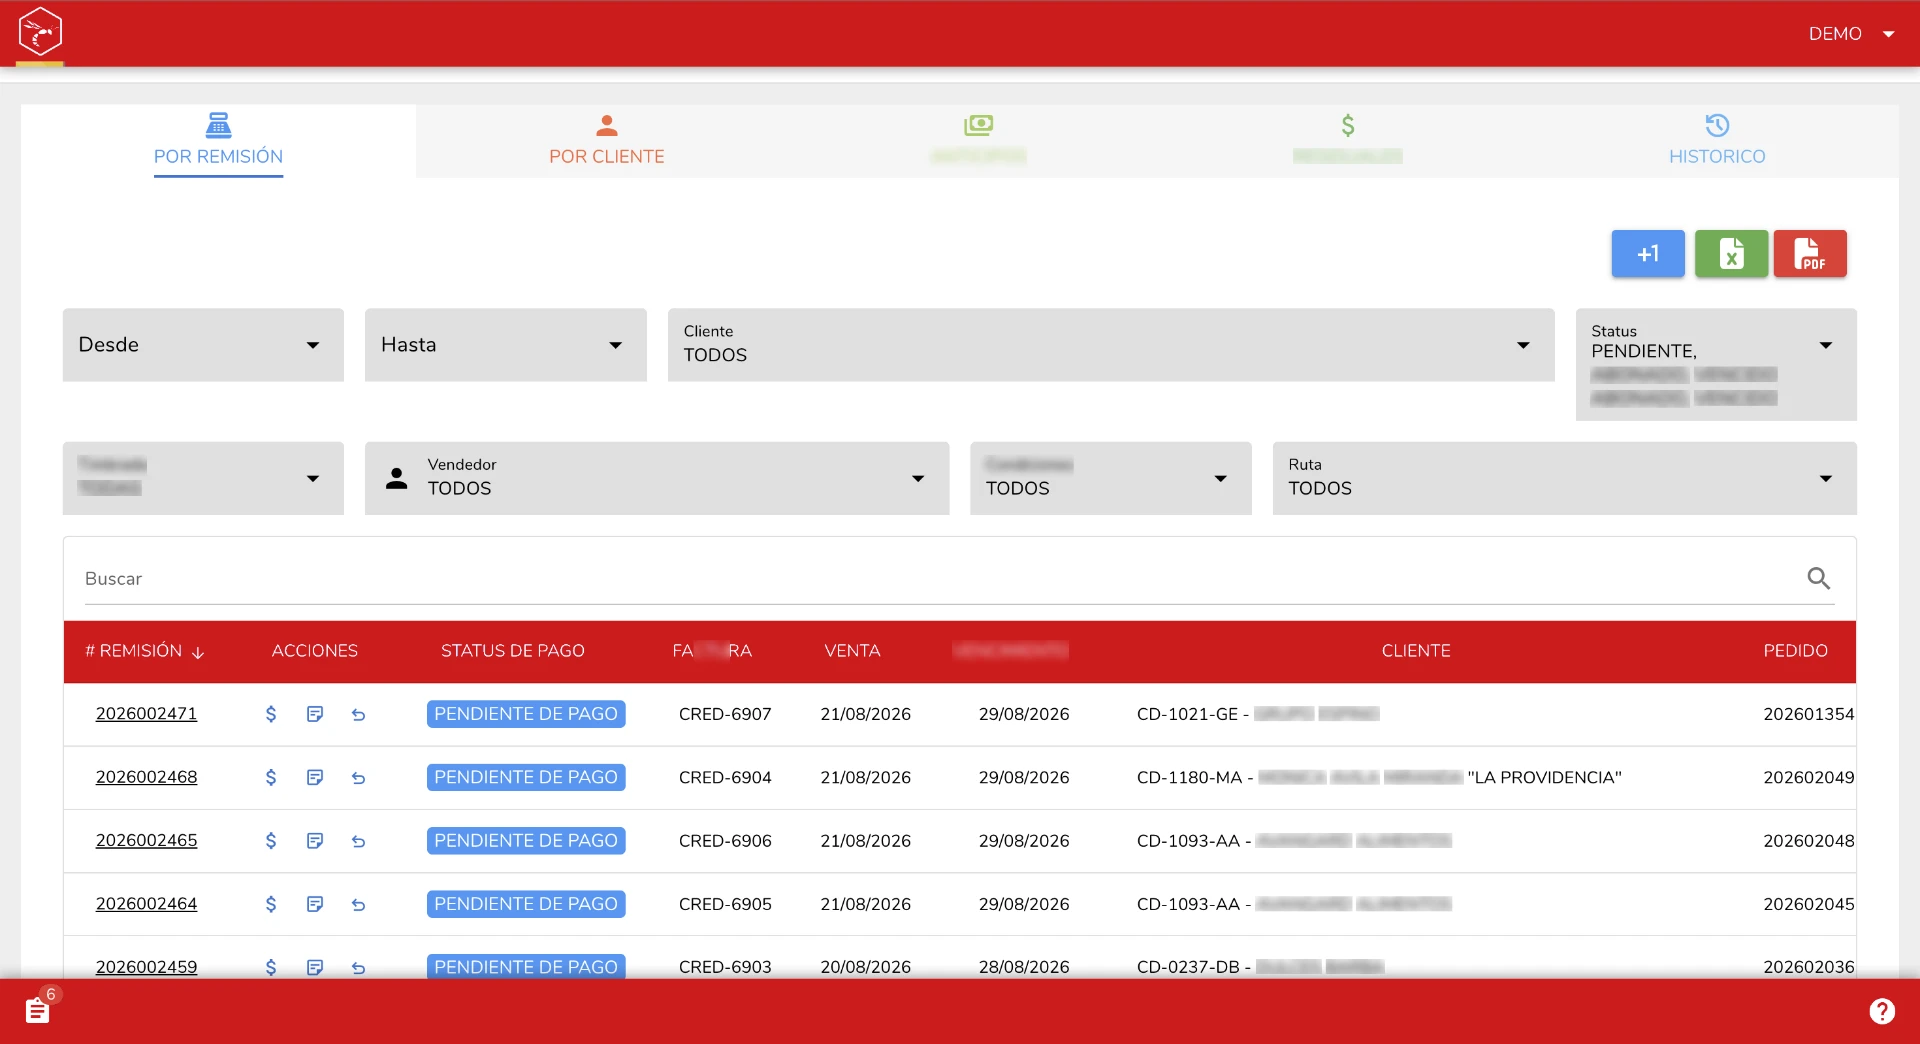This screenshot has width=1920, height=1044.
Task: Open remisión 2026002471 link
Action: (x=146, y=714)
